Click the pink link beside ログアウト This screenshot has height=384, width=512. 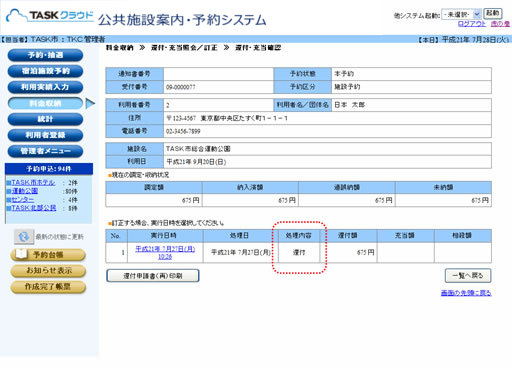click(x=500, y=24)
